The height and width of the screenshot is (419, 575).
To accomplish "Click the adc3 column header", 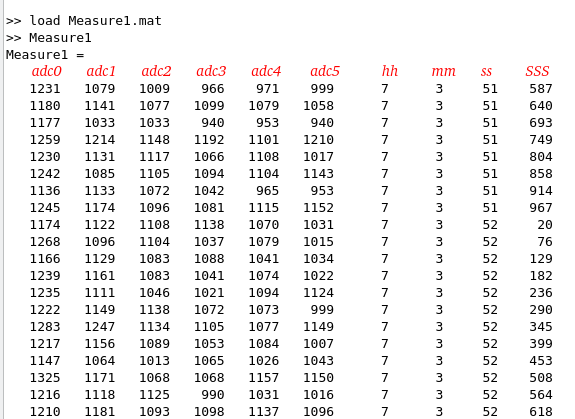I will pos(211,71).
